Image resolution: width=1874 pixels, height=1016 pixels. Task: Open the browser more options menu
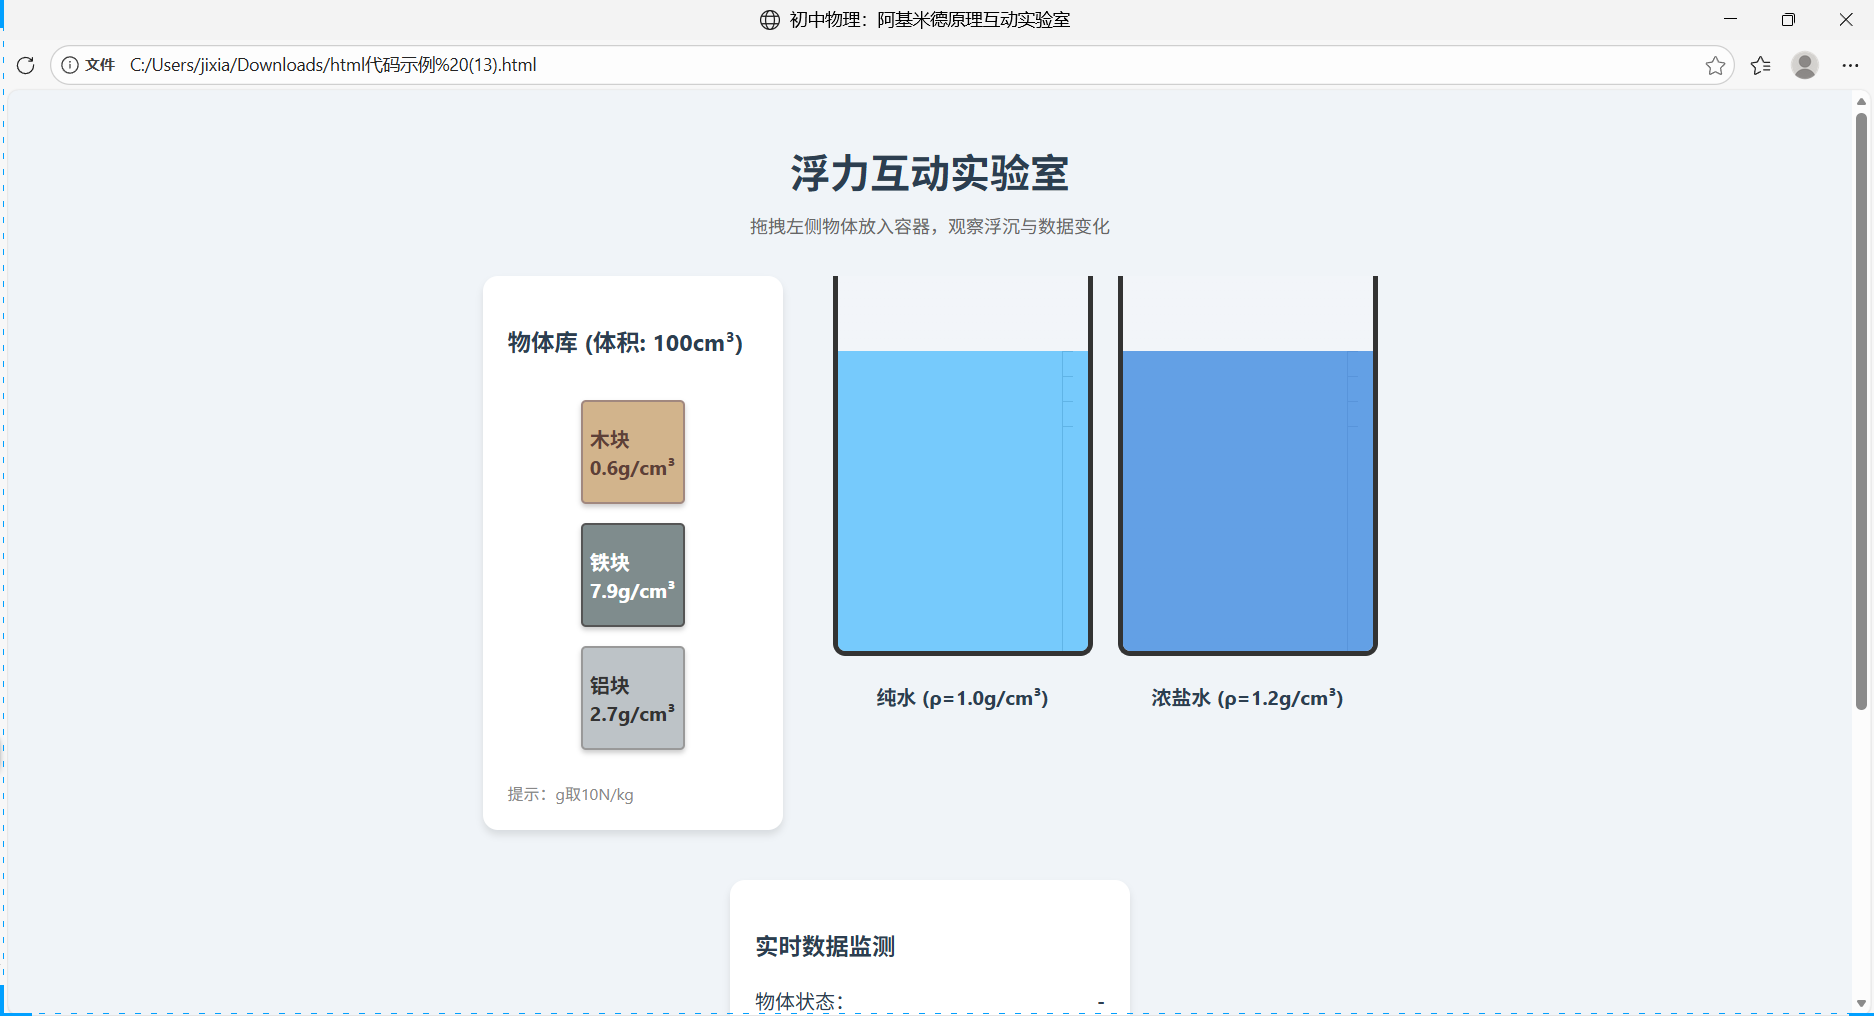pos(1851,65)
